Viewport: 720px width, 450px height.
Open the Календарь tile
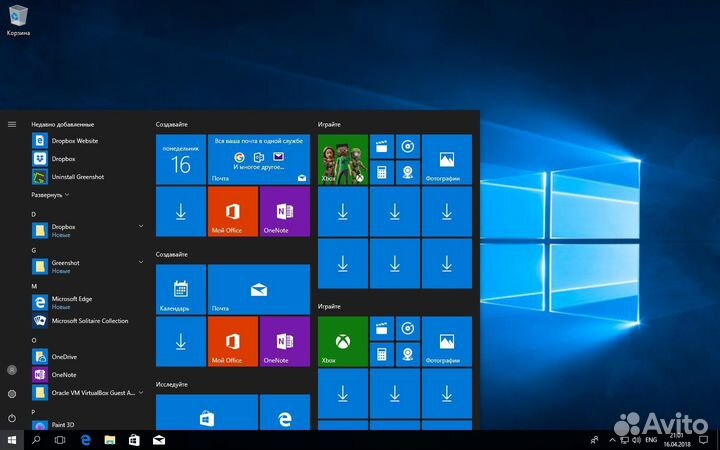181,289
